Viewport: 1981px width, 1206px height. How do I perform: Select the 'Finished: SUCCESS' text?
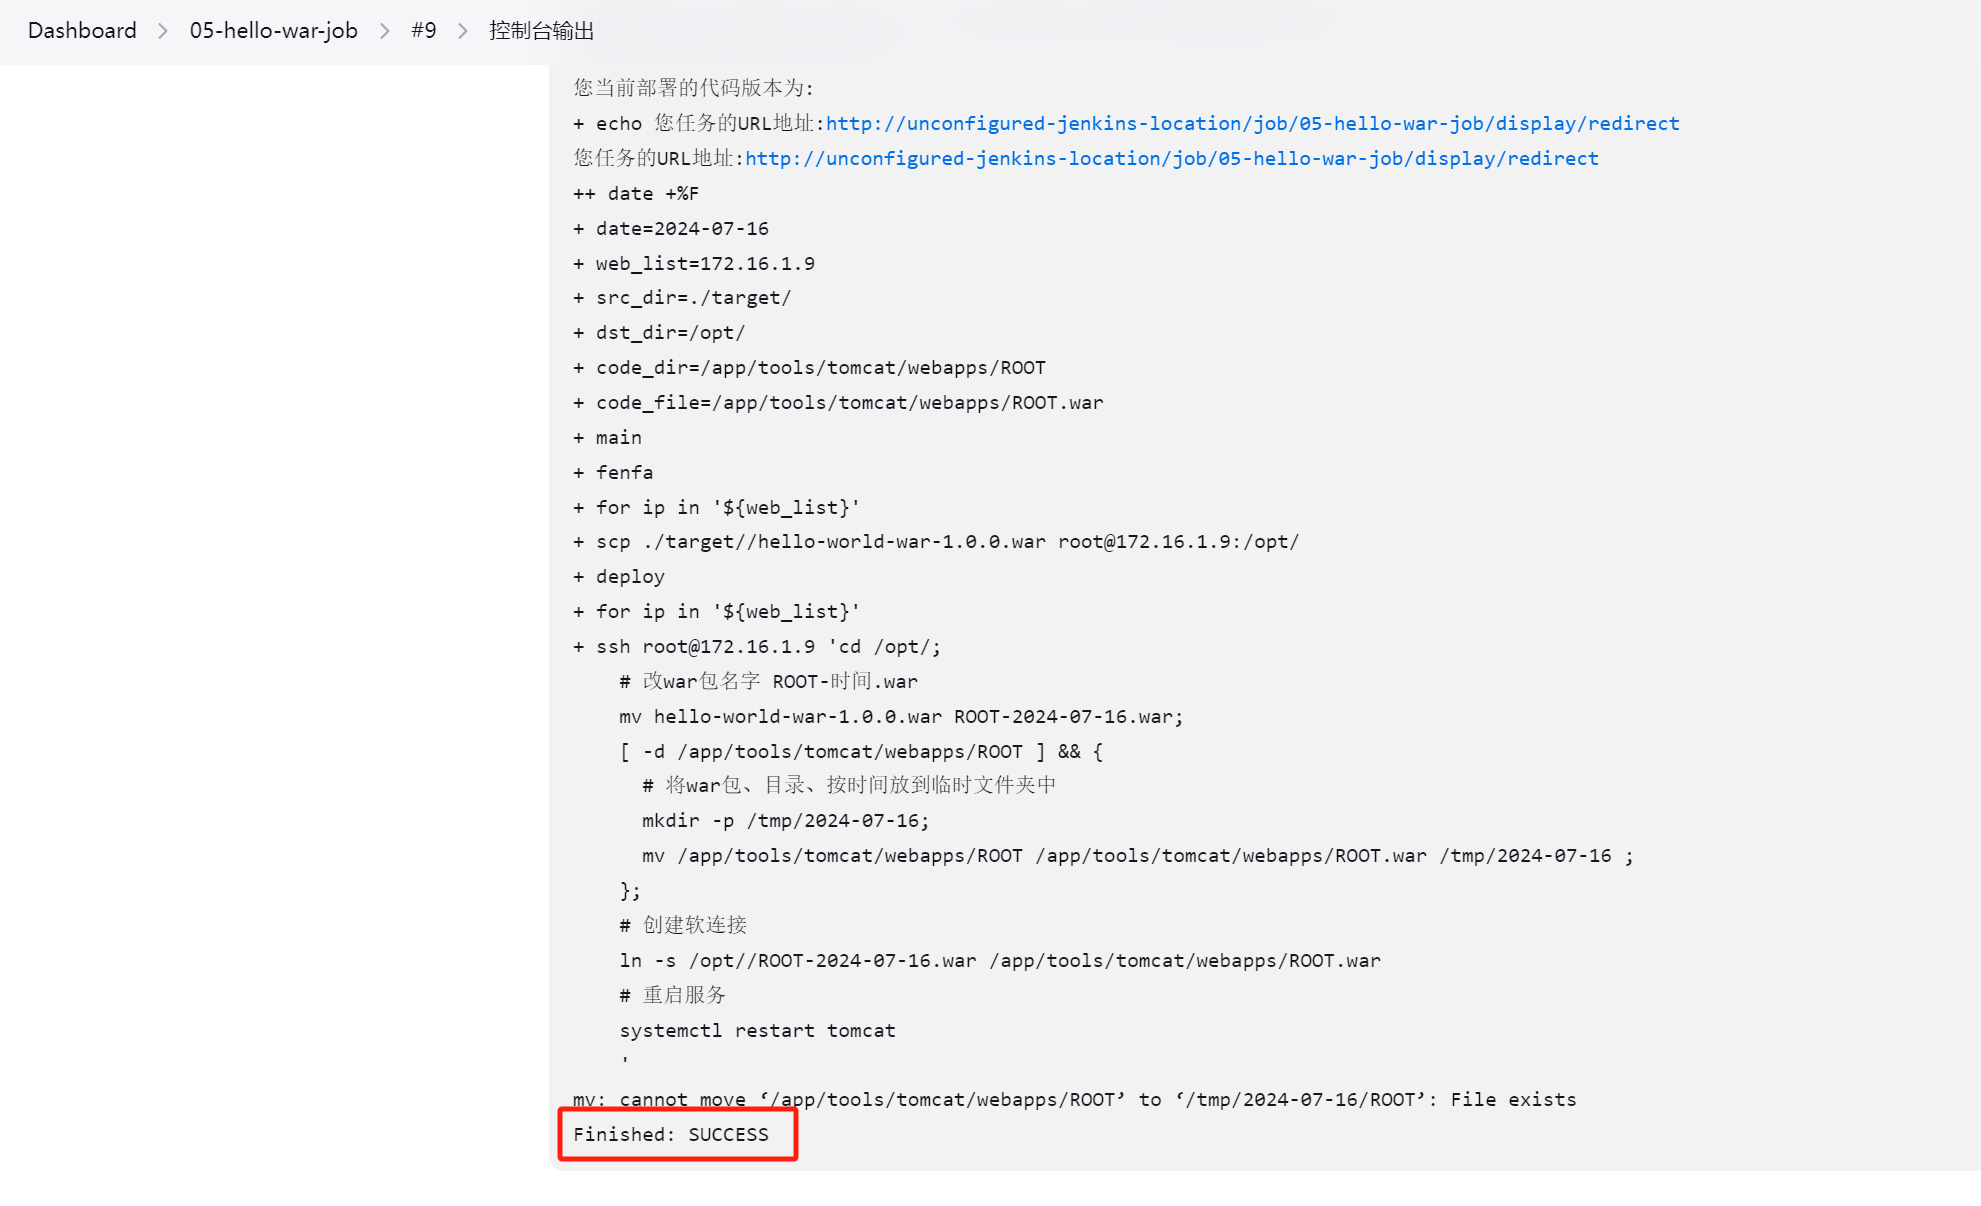671,1134
